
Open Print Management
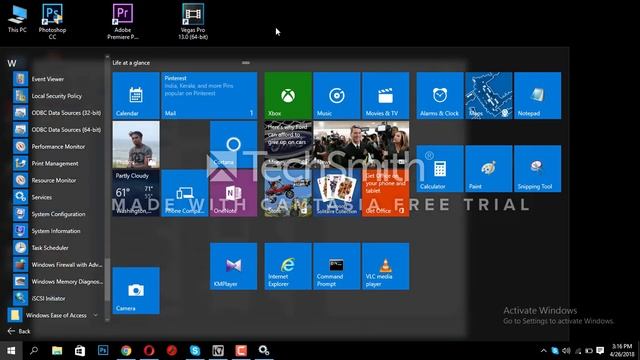tap(58, 163)
